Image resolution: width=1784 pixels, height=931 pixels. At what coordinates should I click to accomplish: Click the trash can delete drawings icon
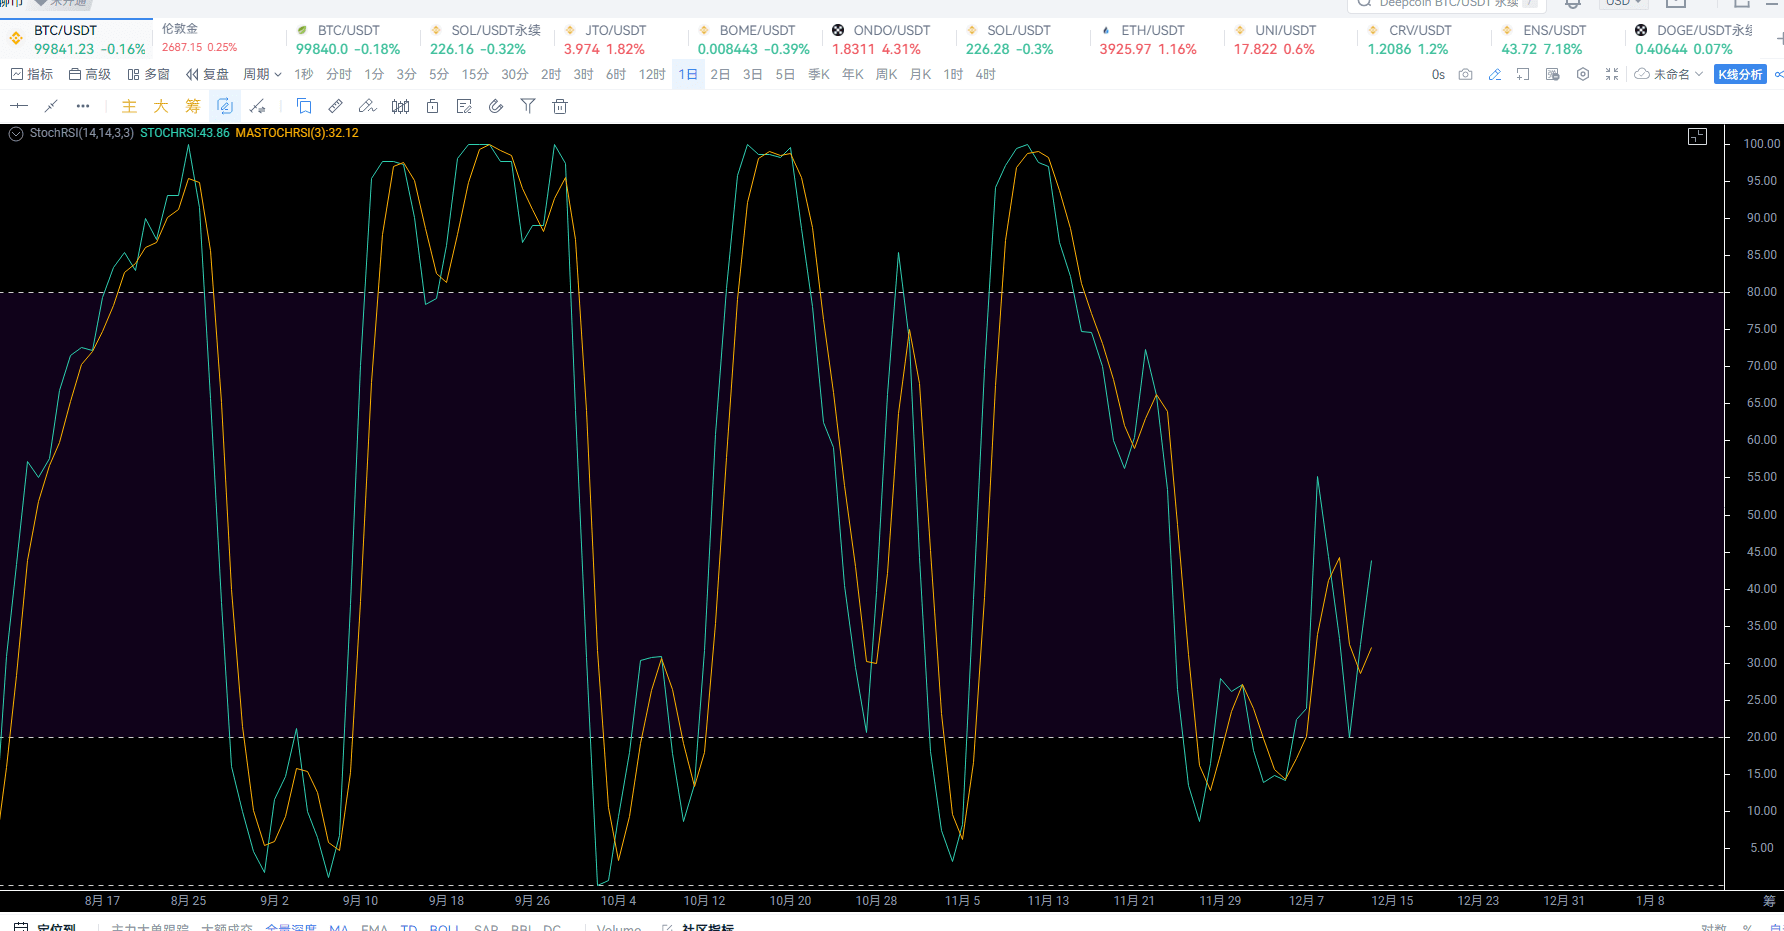tap(560, 106)
